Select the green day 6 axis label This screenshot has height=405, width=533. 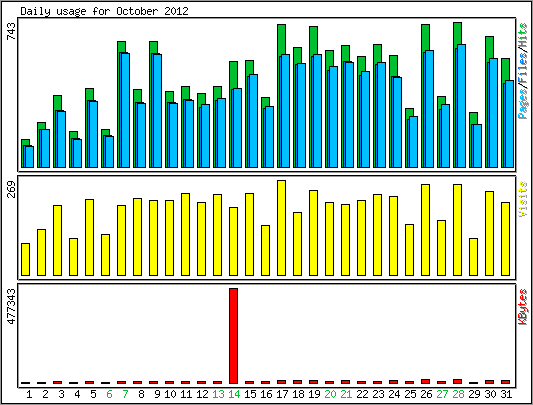pyautogui.click(x=109, y=394)
